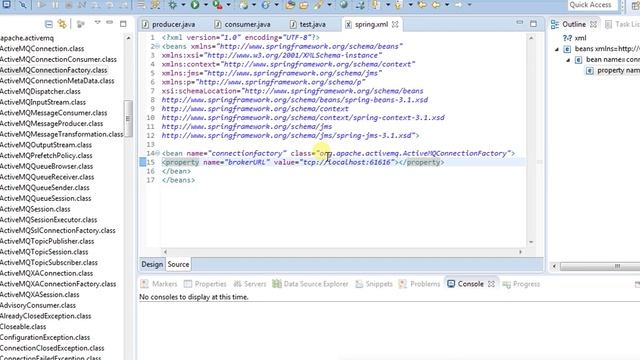Open the Run dropdown arrow
Image resolution: width=640 pixels, height=360 pixels.
click(x=205, y=5)
